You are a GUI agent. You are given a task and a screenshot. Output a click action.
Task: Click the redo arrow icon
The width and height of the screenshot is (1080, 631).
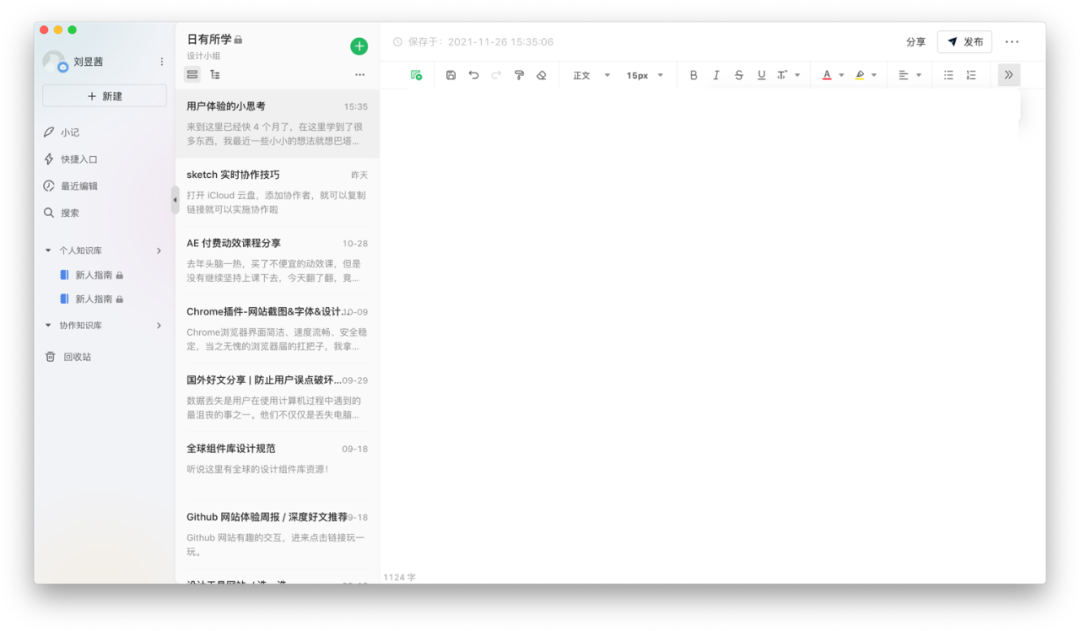pyautogui.click(x=496, y=75)
